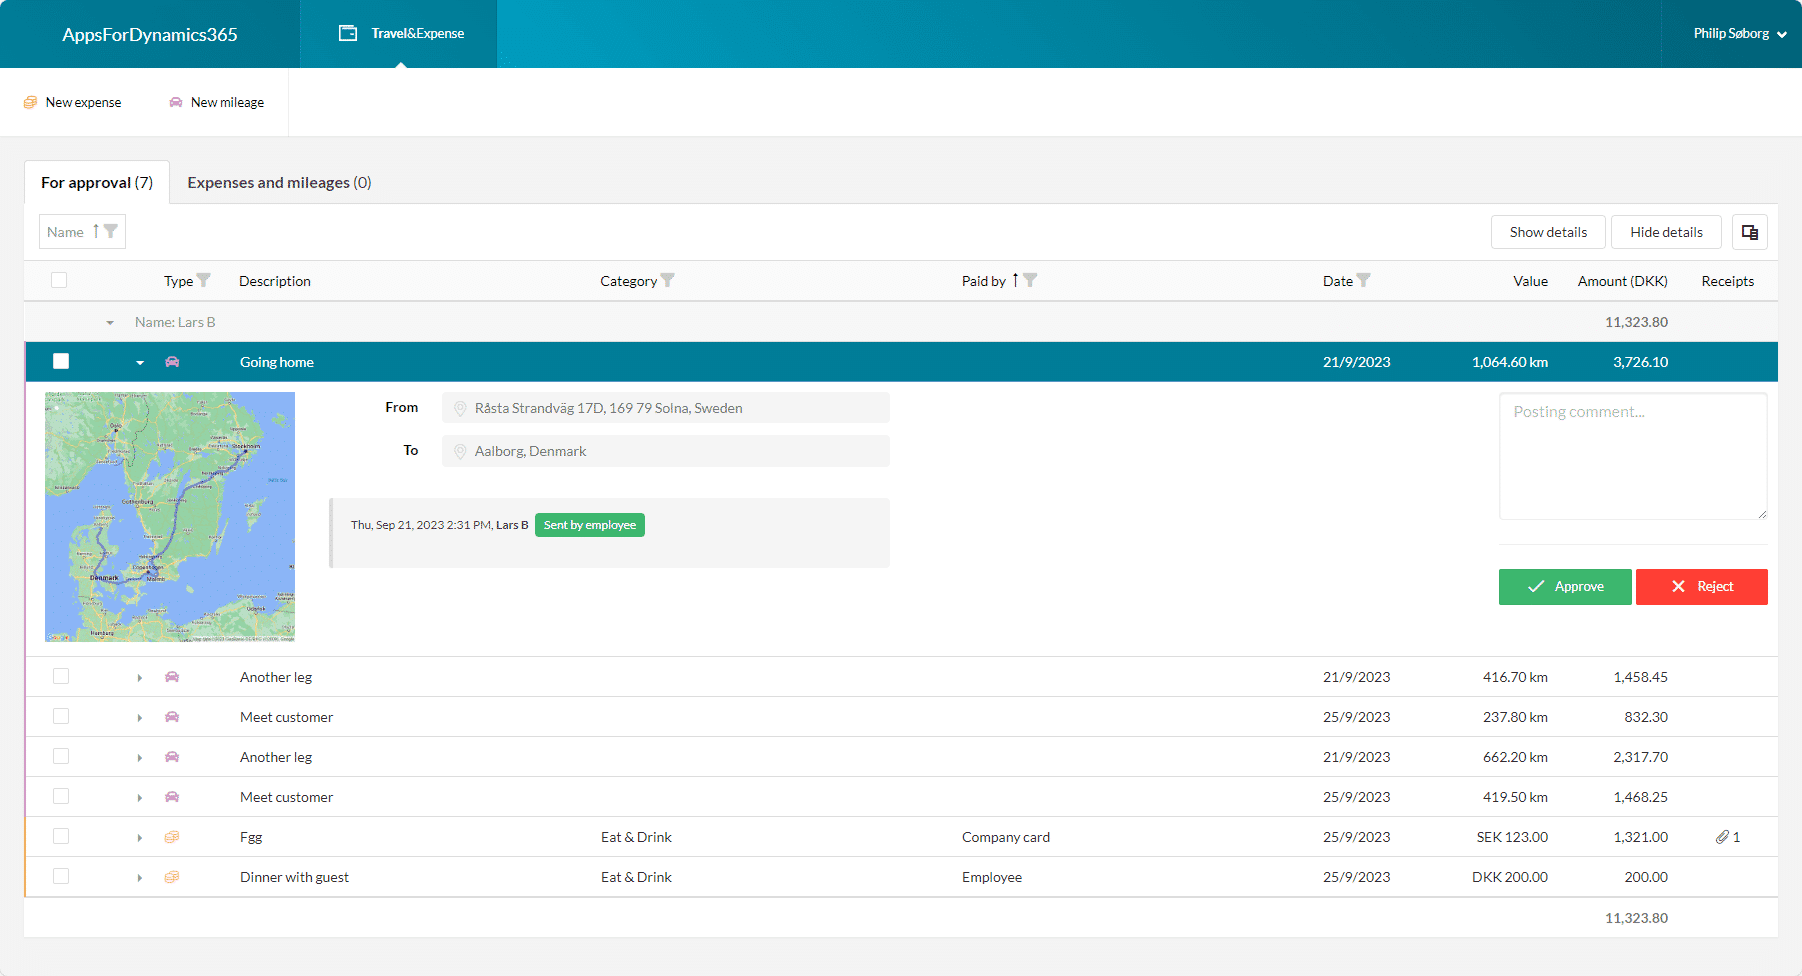Open the Paid by column filter funnel
The height and width of the screenshot is (976, 1802).
(1030, 280)
